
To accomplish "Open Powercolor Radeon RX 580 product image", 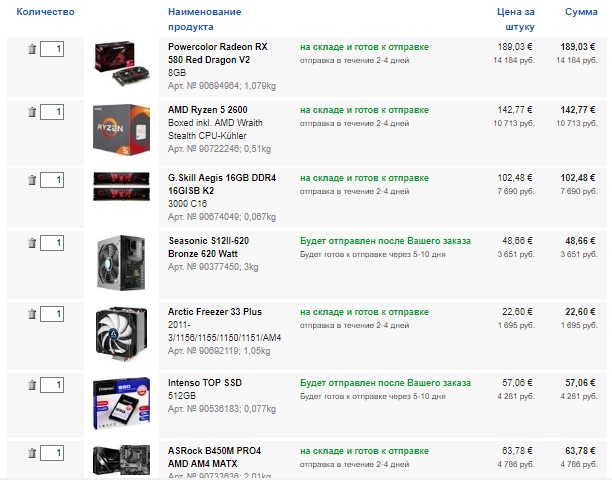I will pyautogui.click(x=122, y=64).
